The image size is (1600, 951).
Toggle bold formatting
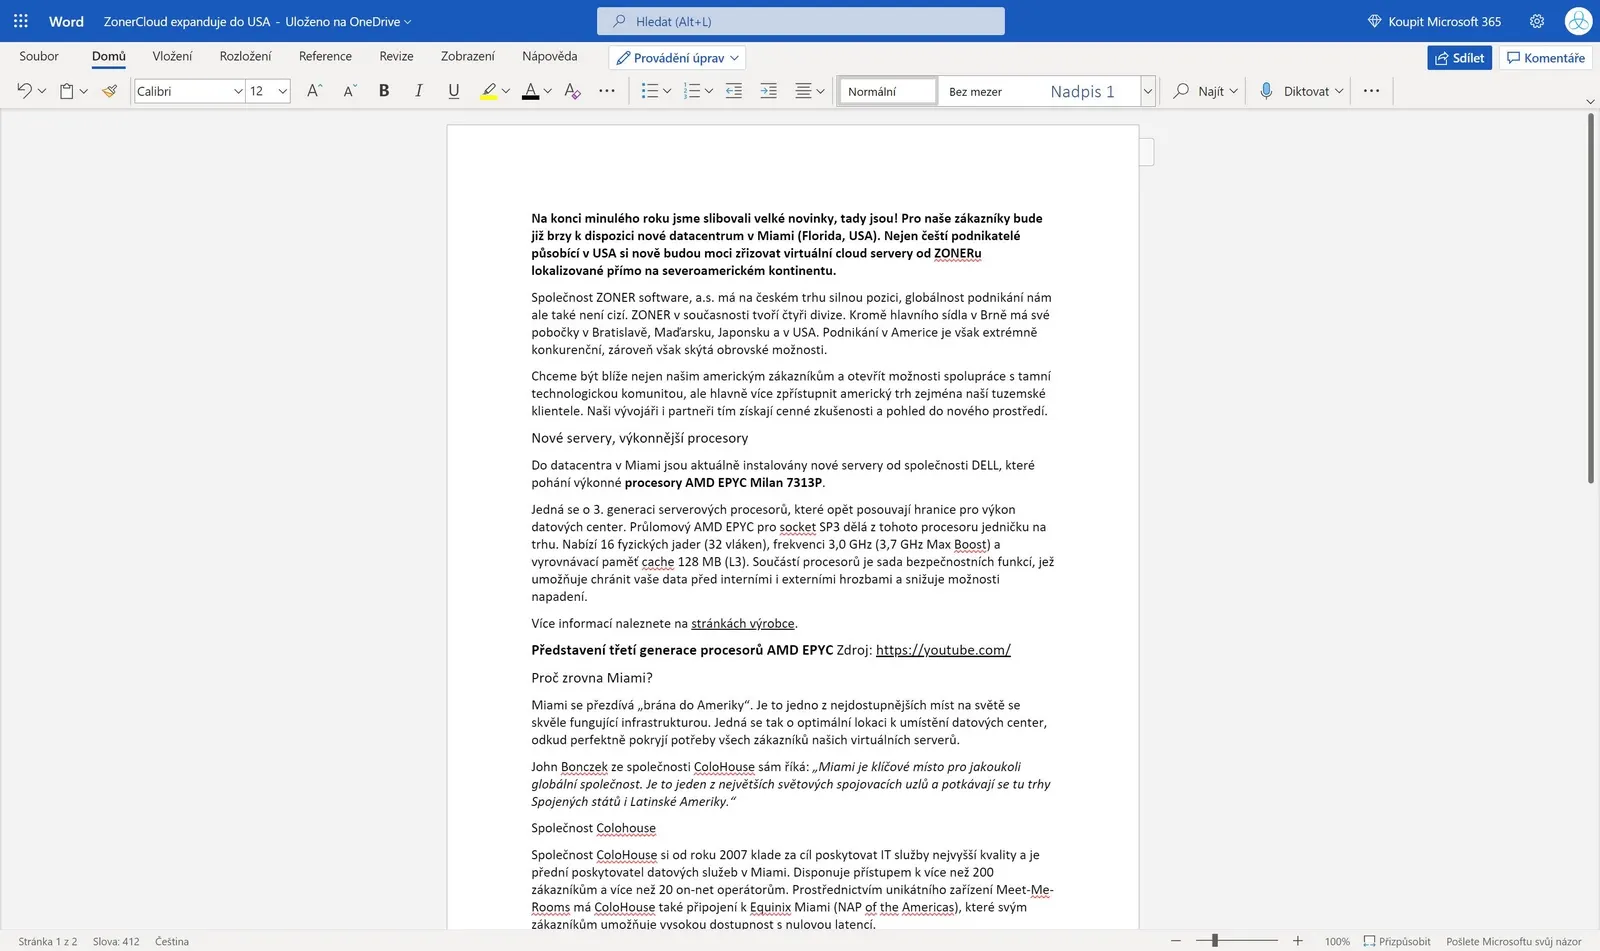click(384, 91)
